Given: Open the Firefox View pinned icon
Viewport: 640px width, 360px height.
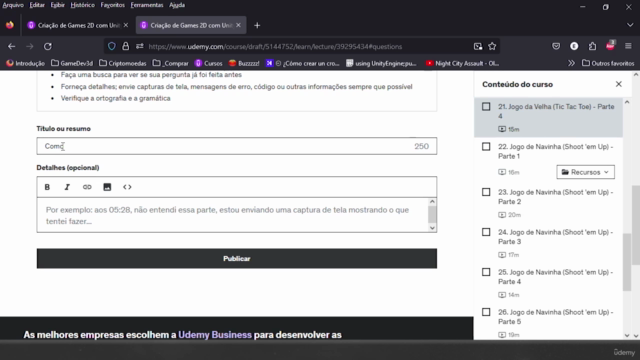Looking at the screenshot, I should pyautogui.click(x=10, y=25).
